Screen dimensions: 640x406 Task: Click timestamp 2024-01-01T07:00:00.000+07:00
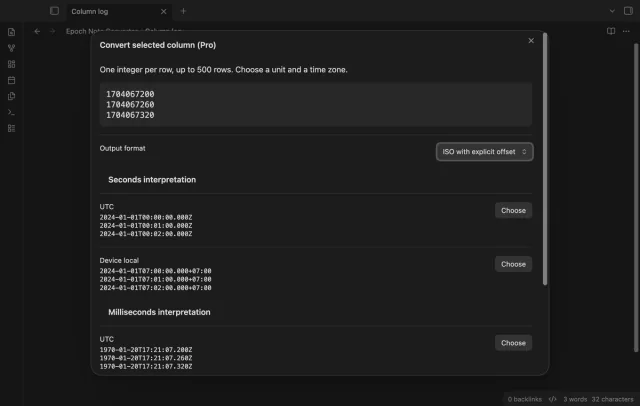156,271
